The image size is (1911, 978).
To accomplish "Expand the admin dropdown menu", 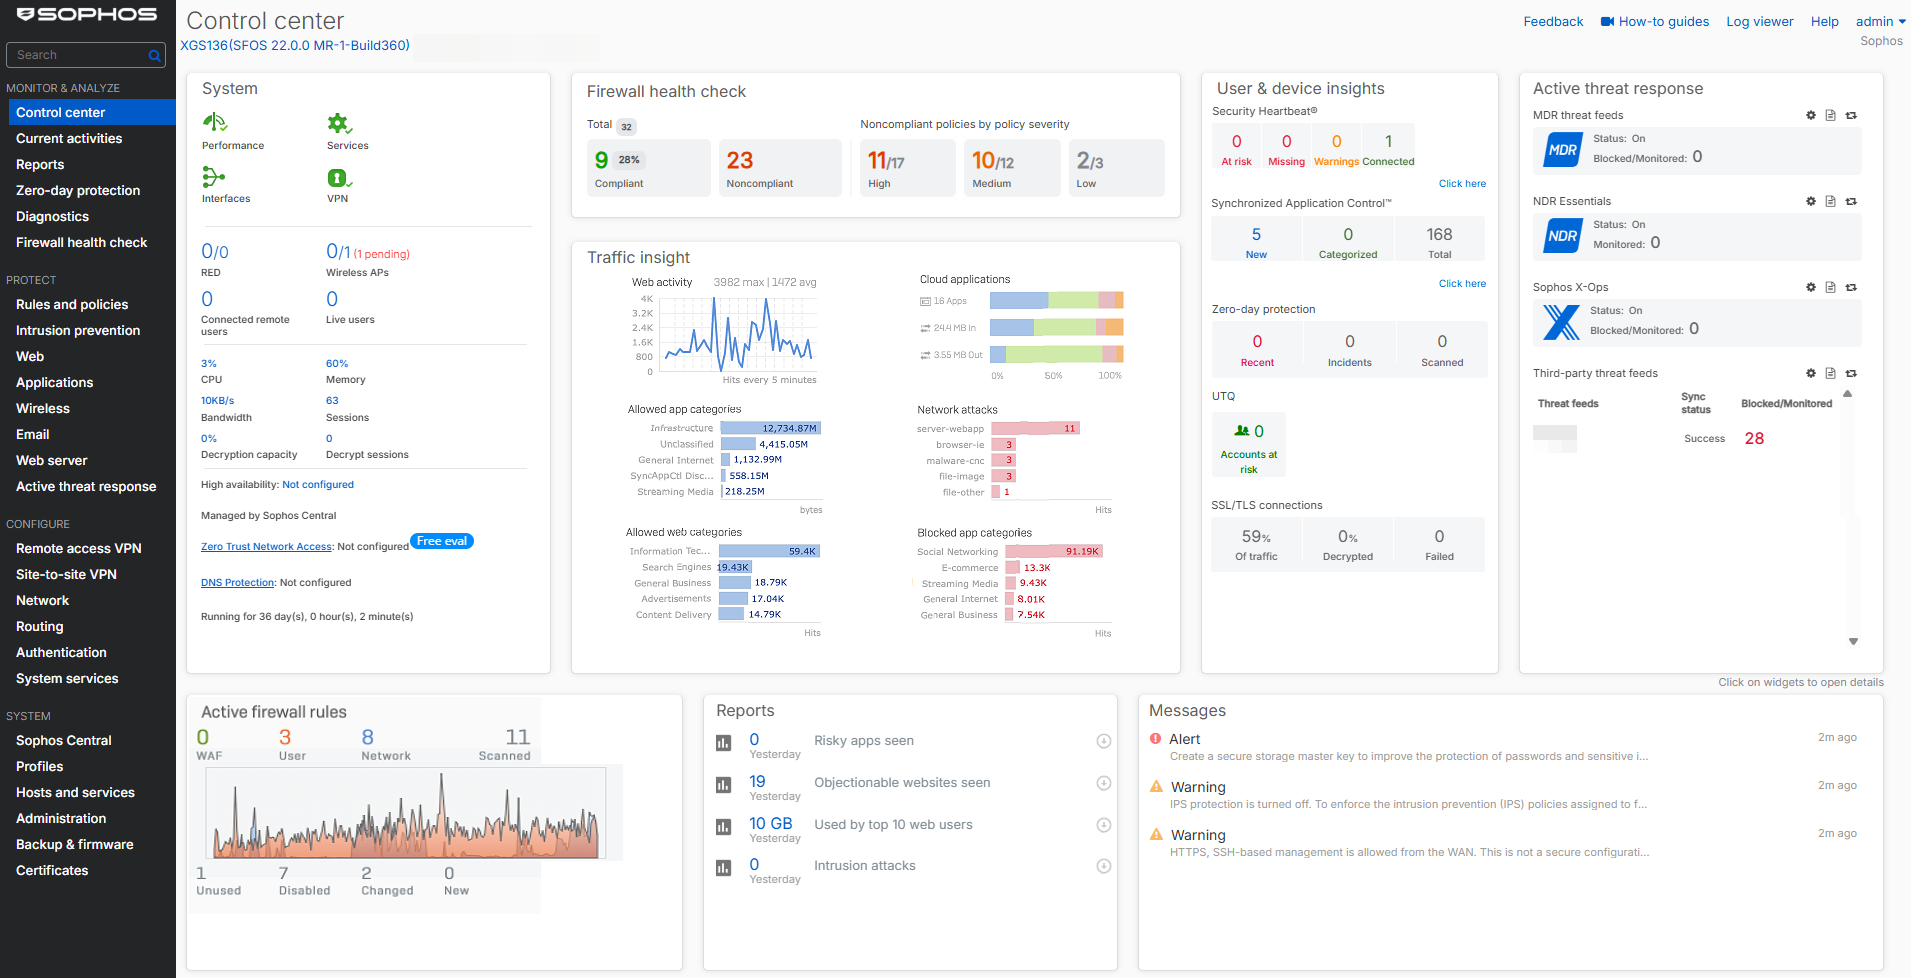I will 1879,21.
